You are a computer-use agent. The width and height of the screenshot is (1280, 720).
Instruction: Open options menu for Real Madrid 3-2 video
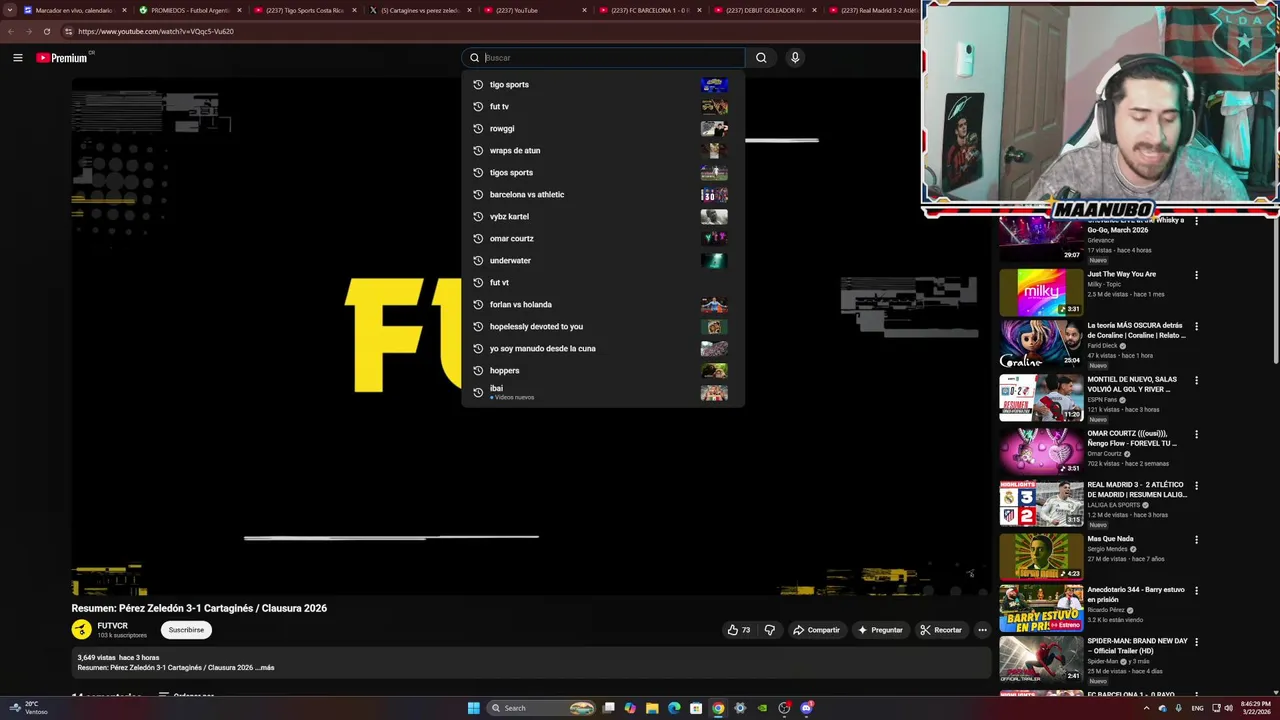point(1196,485)
